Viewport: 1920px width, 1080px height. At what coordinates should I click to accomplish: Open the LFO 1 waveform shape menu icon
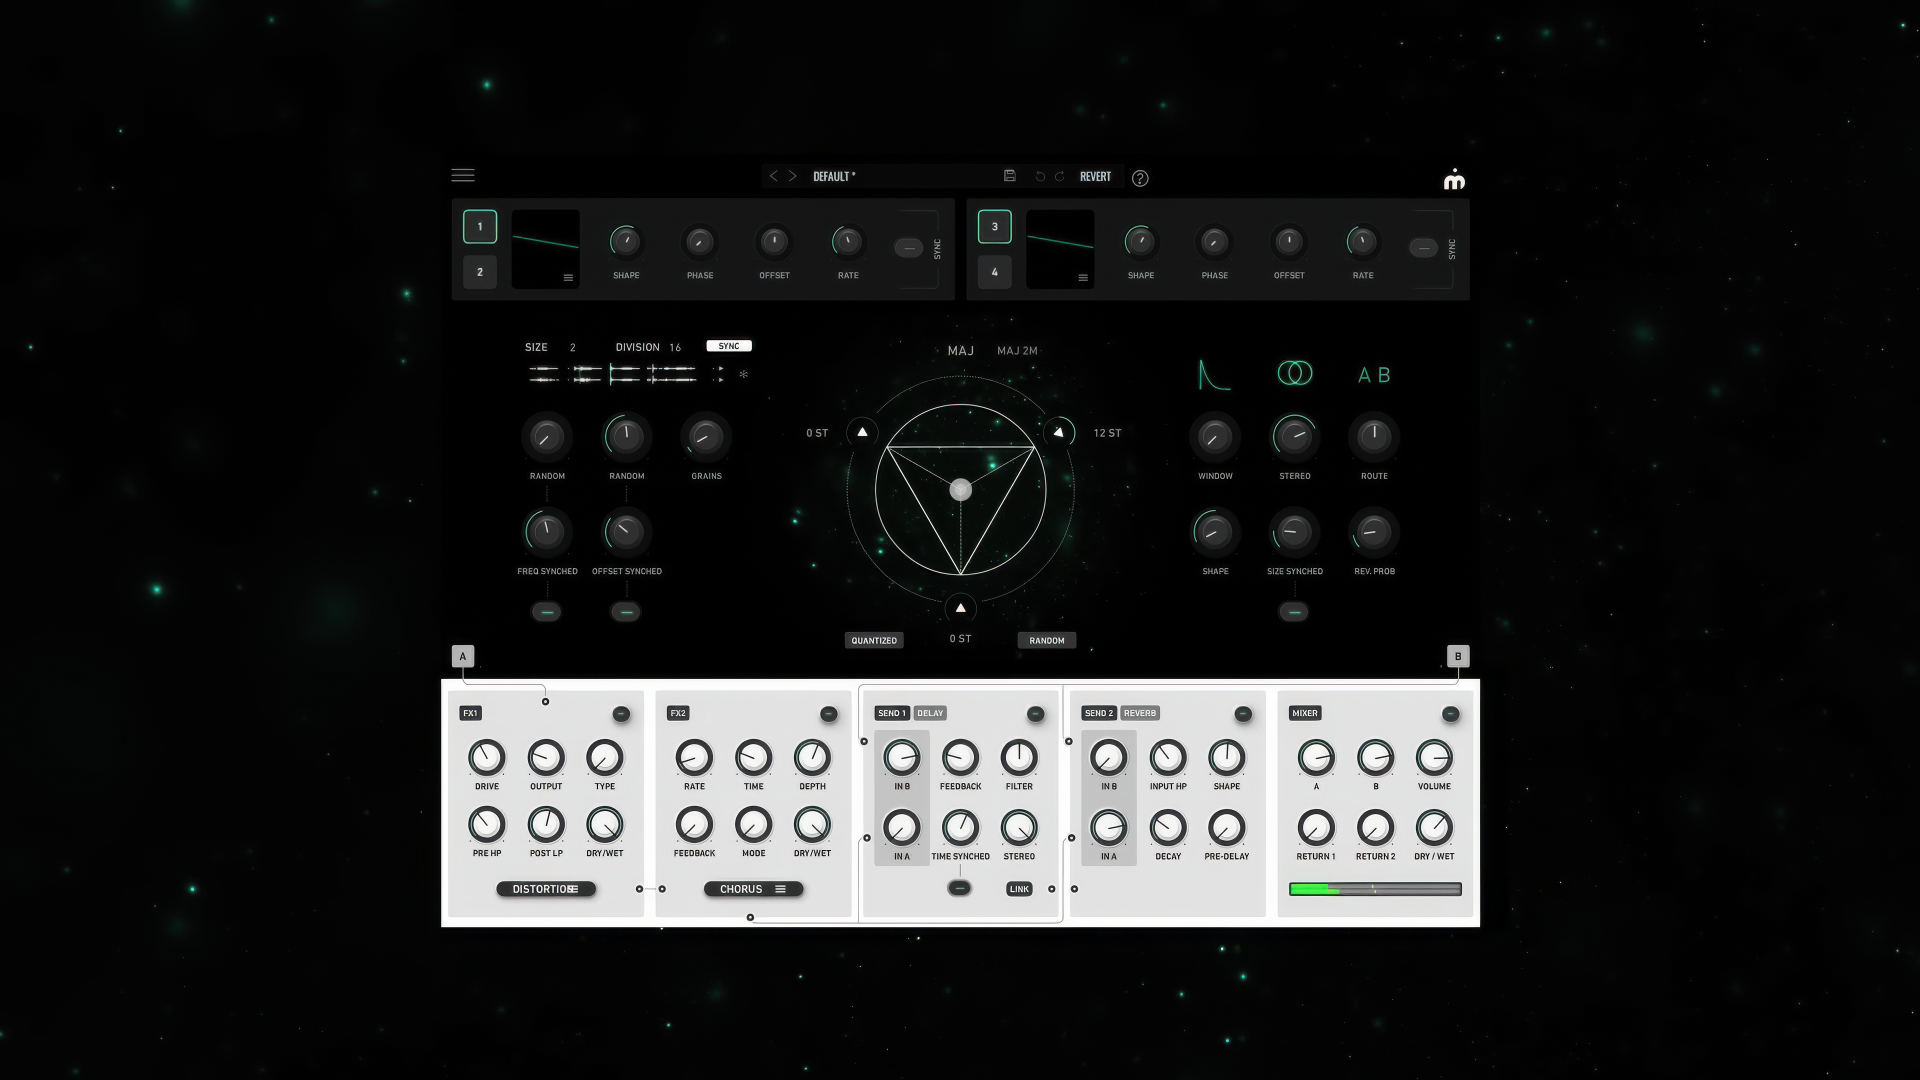[569, 278]
